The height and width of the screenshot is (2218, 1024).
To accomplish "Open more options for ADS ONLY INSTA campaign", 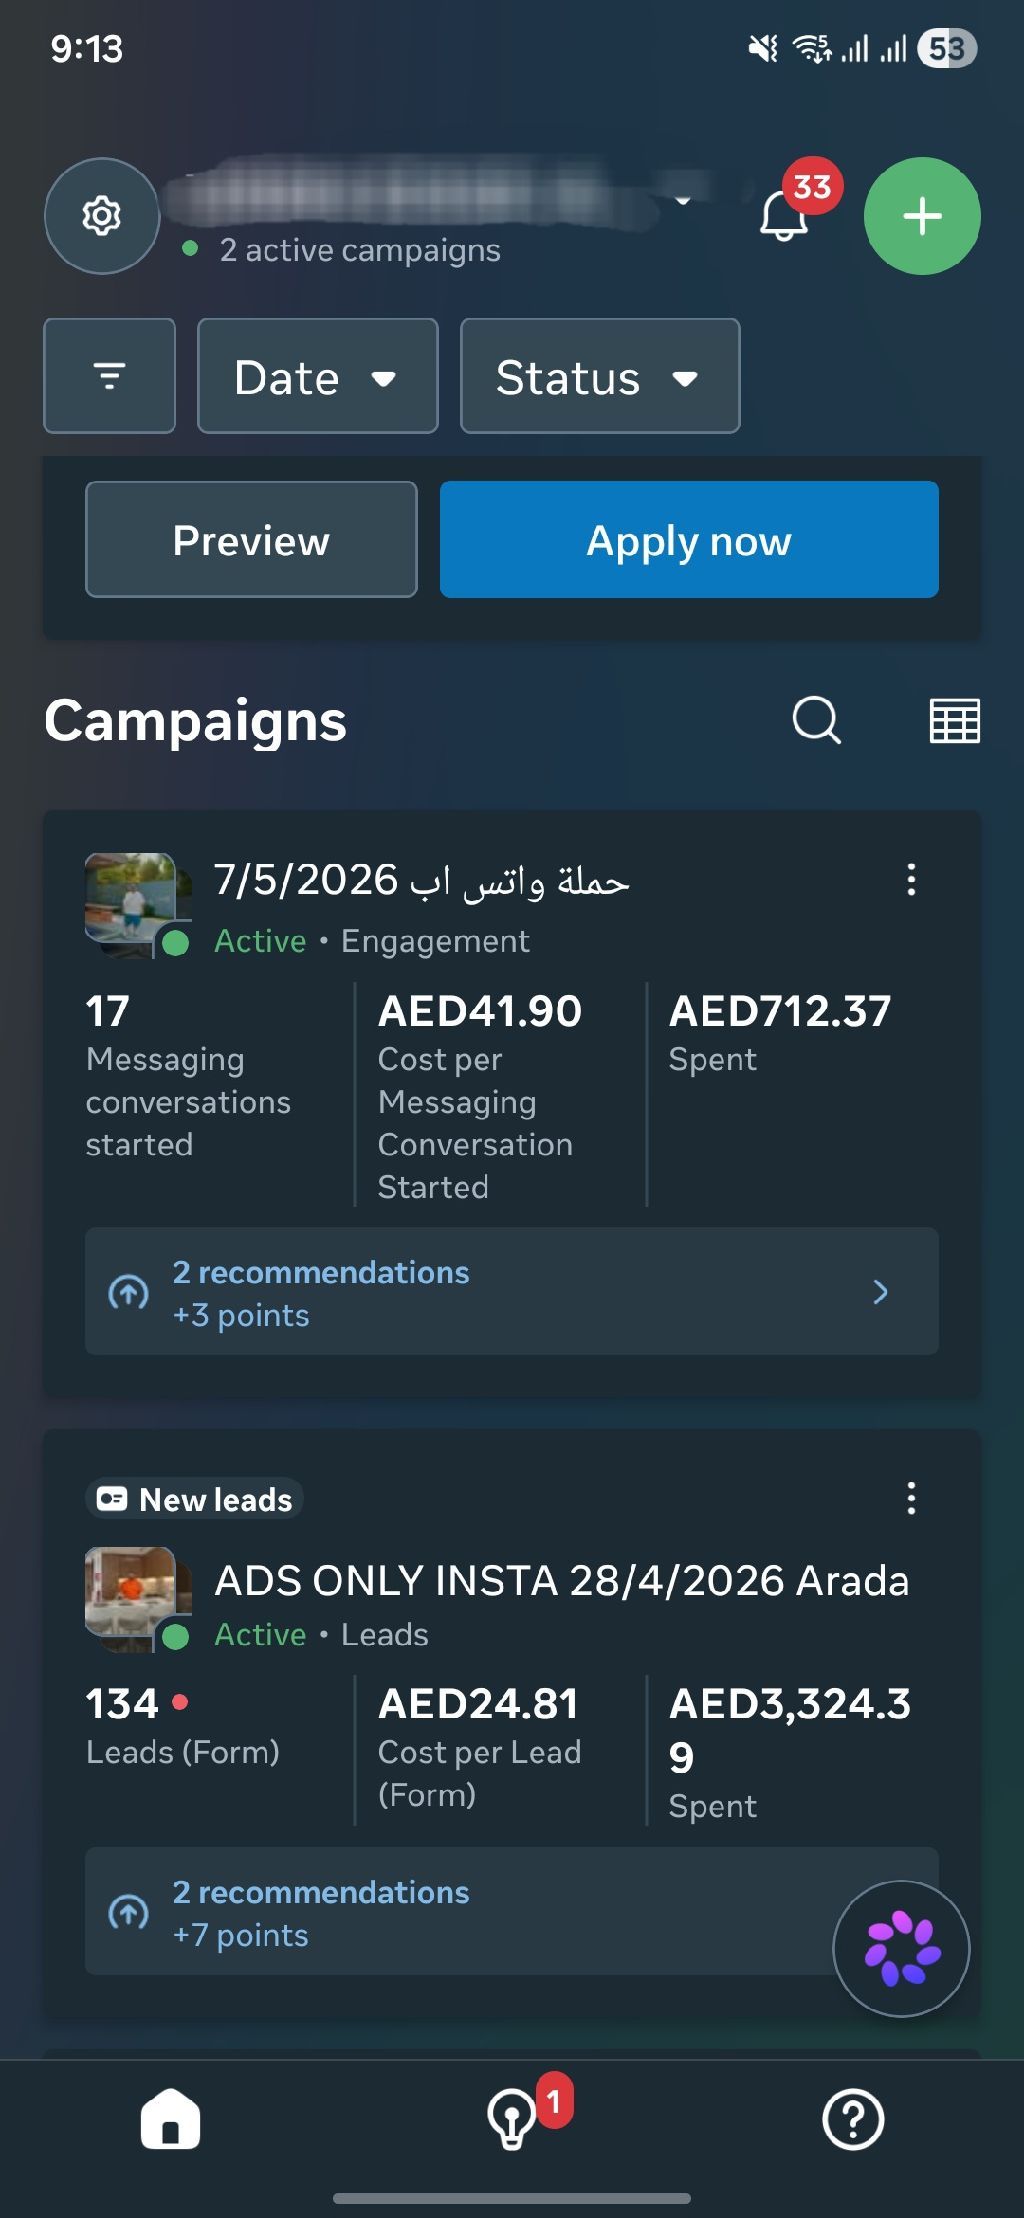I will [911, 1498].
